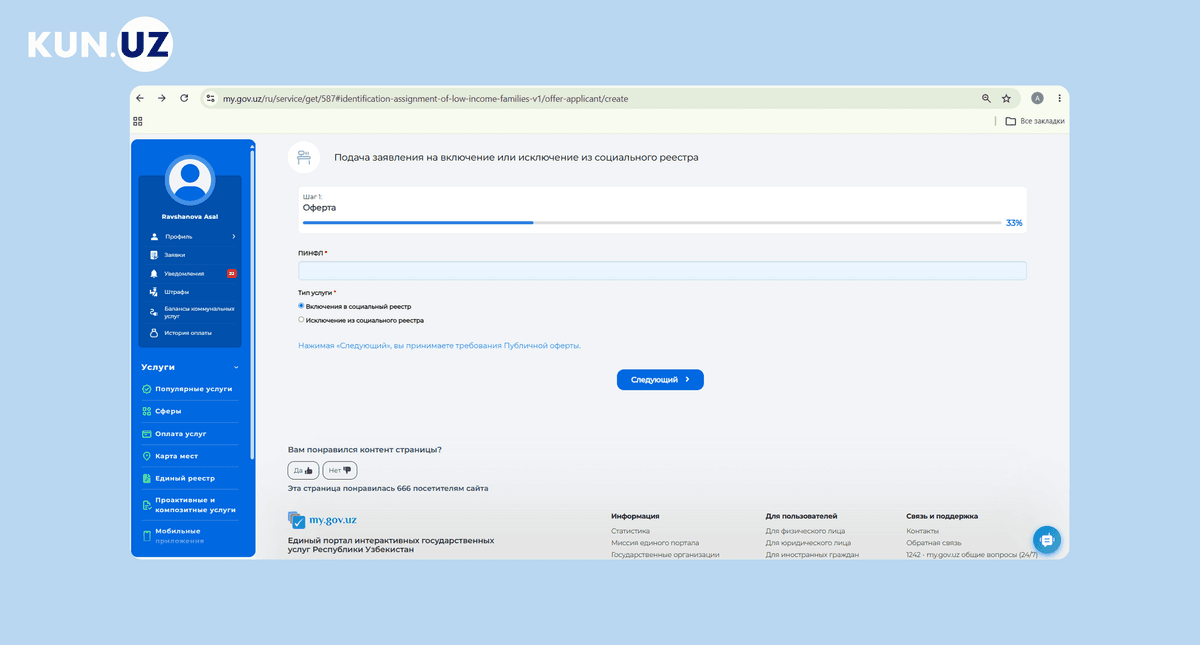Bookmark this page with the star icon
1200x645 pixels.
pos(1006,99)
